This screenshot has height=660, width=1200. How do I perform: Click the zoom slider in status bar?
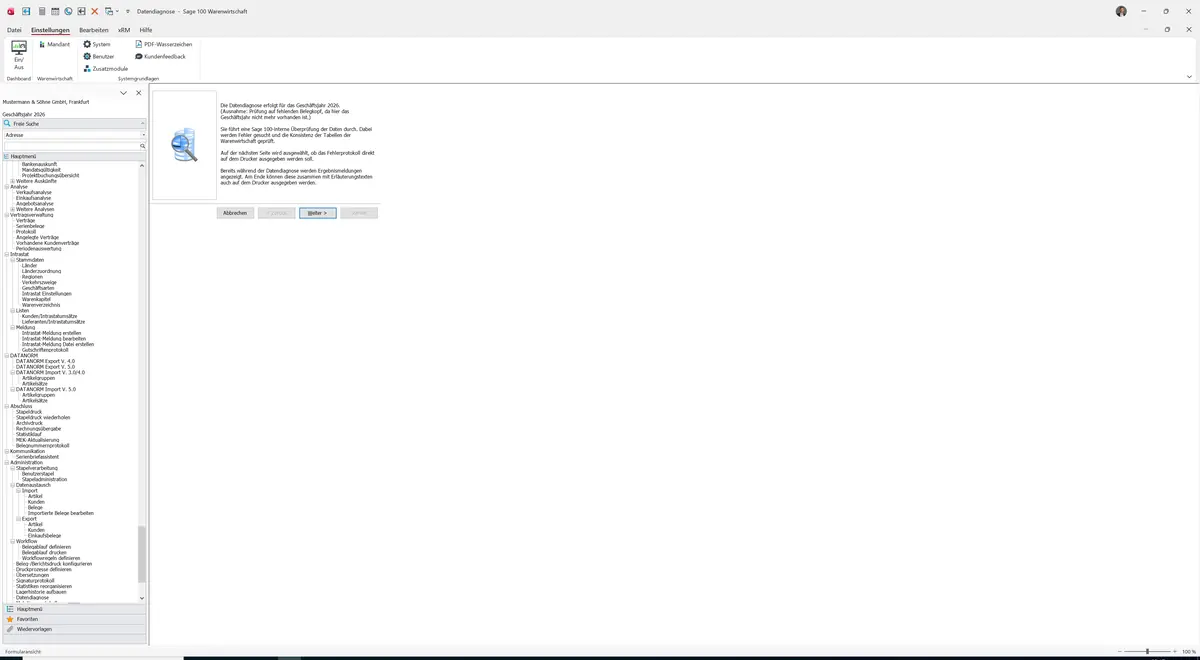tap(1147, 651)
